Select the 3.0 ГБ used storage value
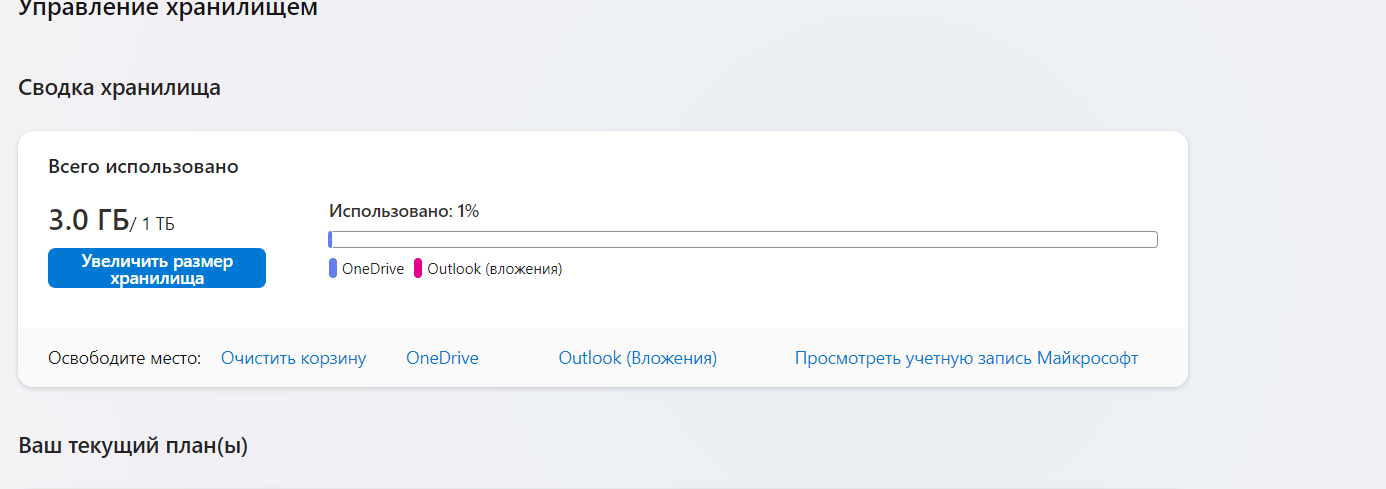This screenshot has width=1386, height=489. click(x=88, y=220)
